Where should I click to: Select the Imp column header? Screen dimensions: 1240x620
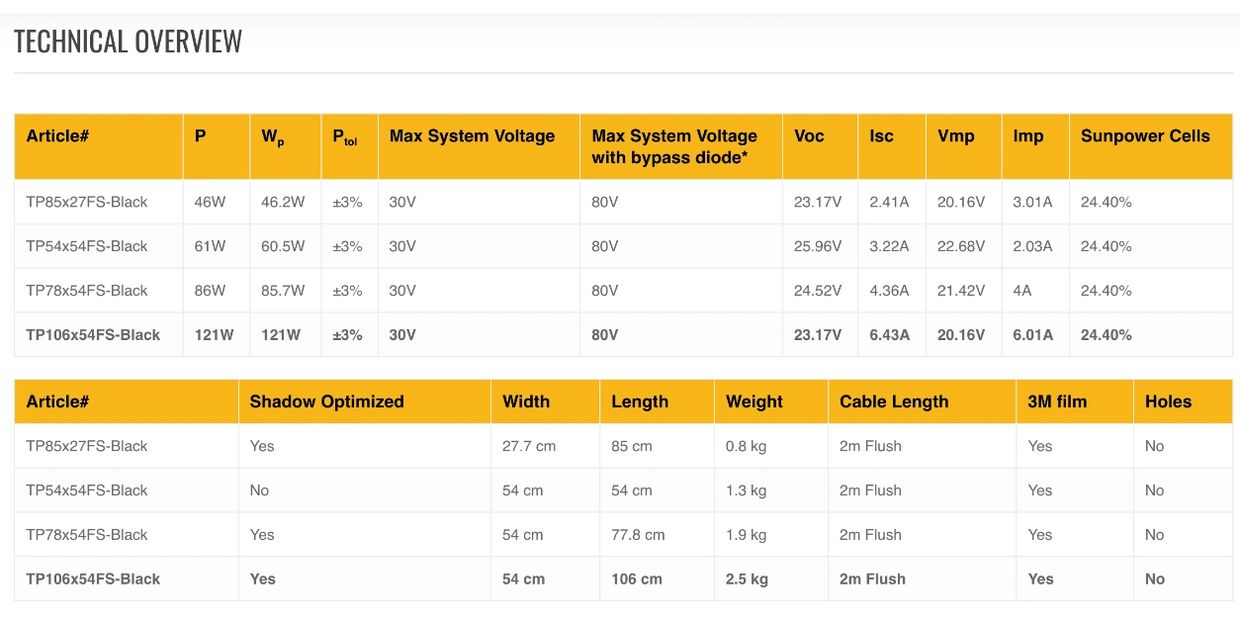coord(1028,136)
